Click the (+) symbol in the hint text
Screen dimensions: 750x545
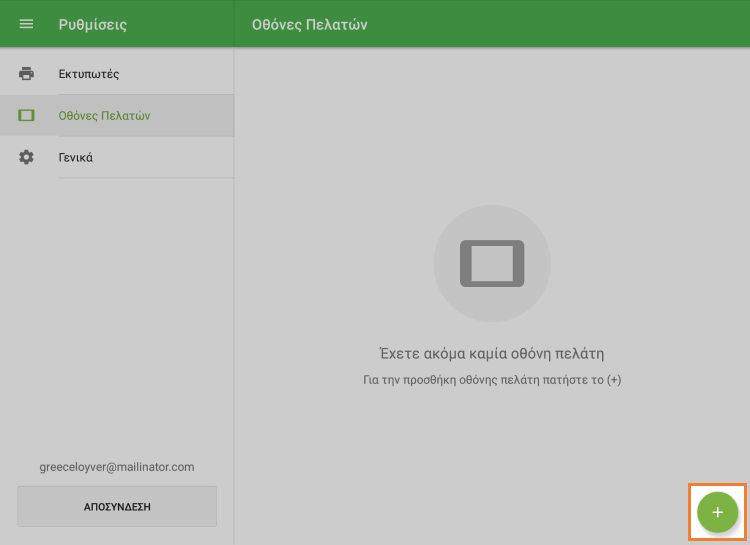click(613, 381)
